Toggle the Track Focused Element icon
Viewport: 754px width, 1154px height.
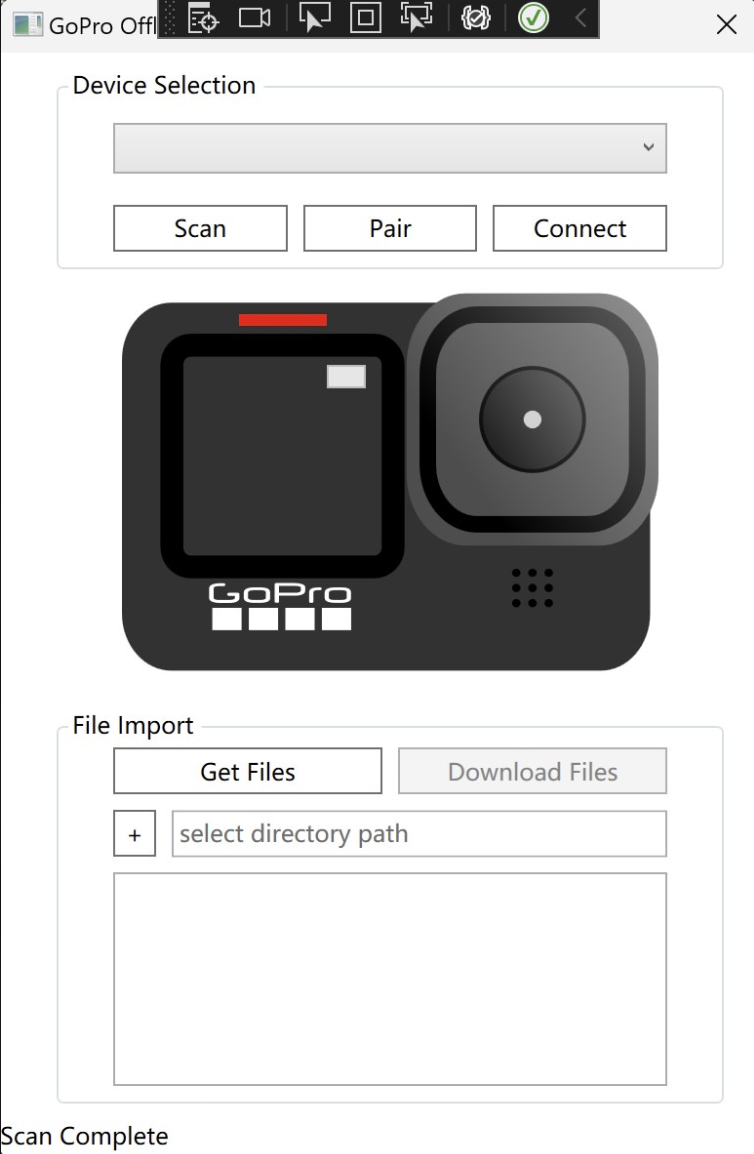[416, 18]
